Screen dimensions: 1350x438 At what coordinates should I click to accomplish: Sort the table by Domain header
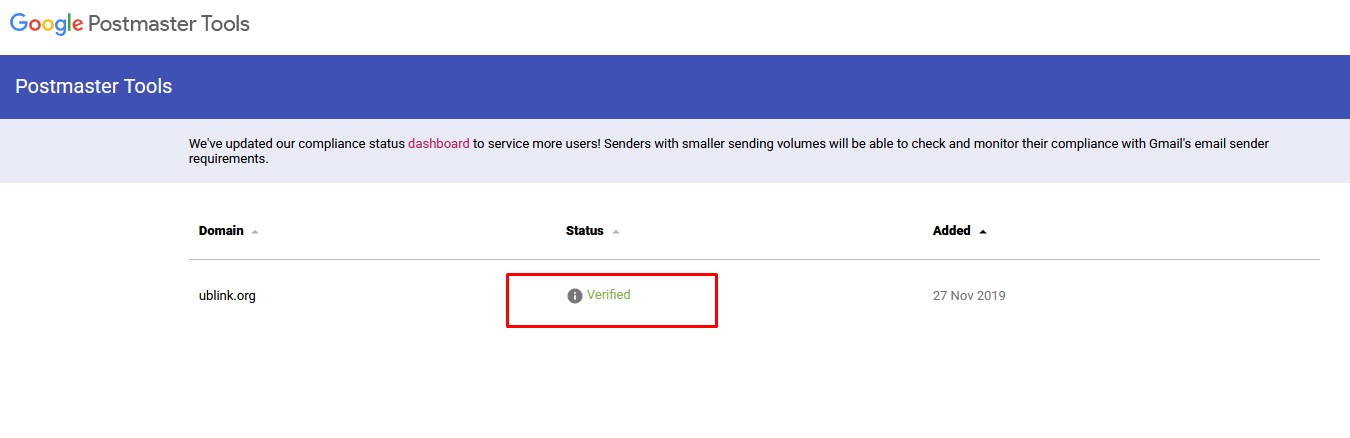tap(221, 231)
